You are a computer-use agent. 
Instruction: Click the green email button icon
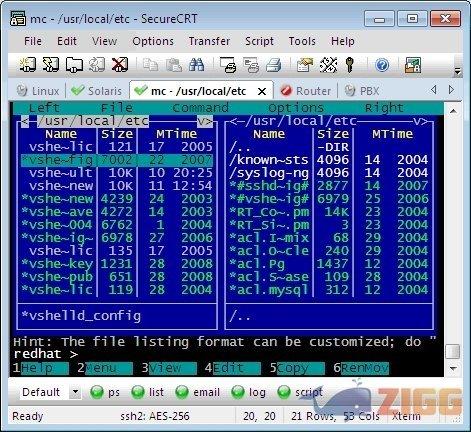click(x=182, y=392)
